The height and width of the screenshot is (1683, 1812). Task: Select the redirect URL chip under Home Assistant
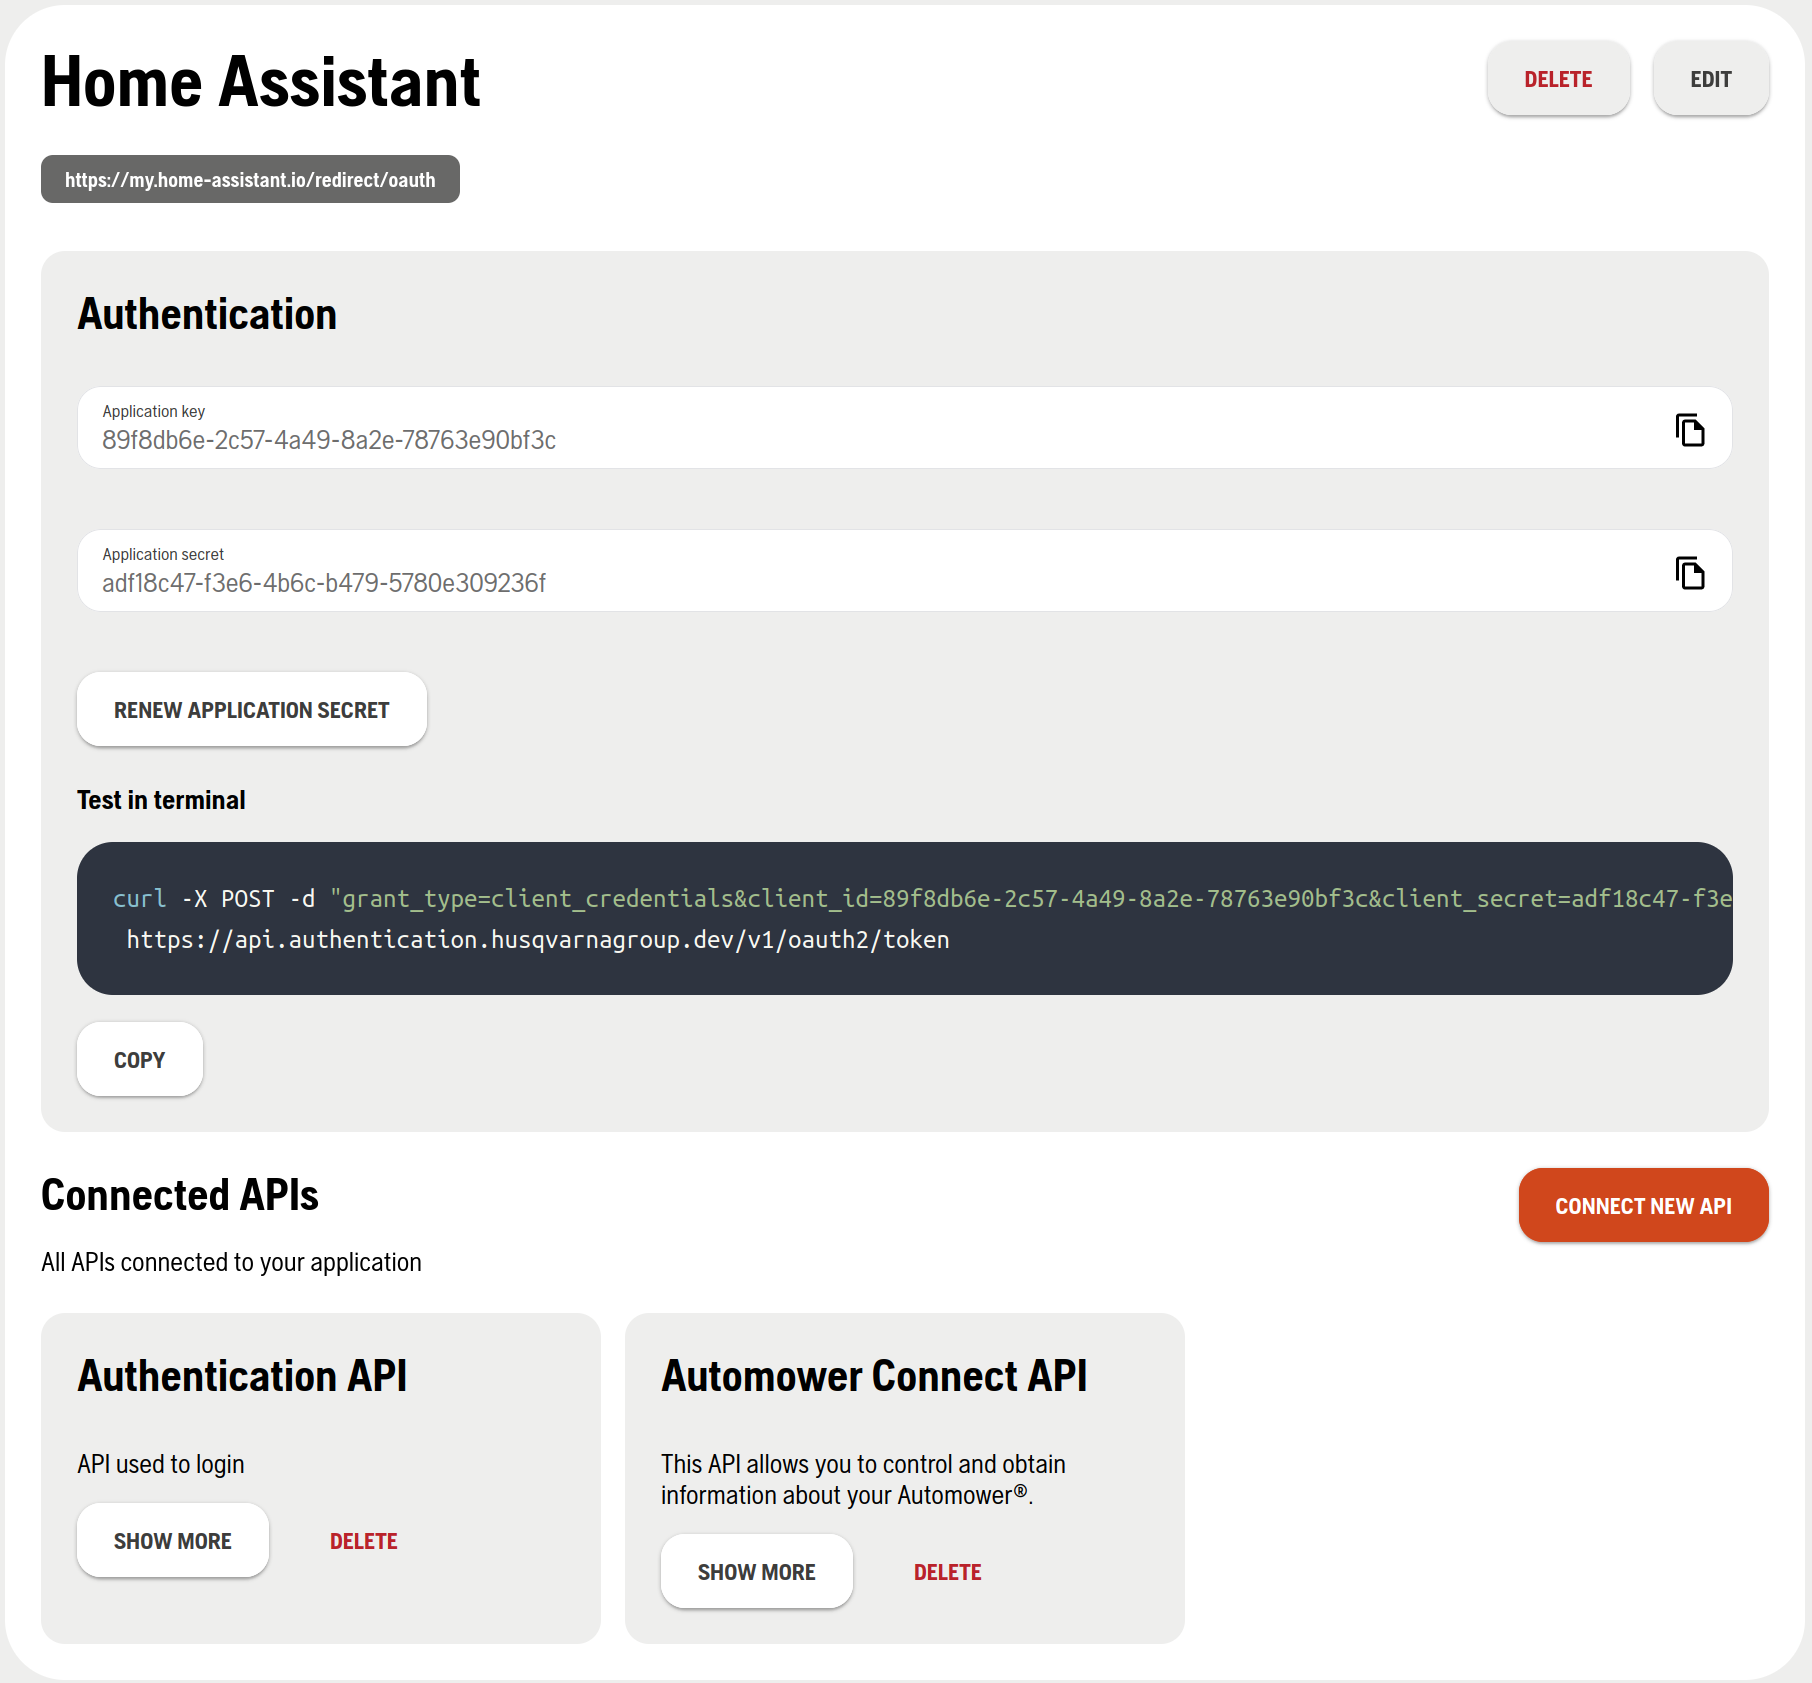pos(250,180)
